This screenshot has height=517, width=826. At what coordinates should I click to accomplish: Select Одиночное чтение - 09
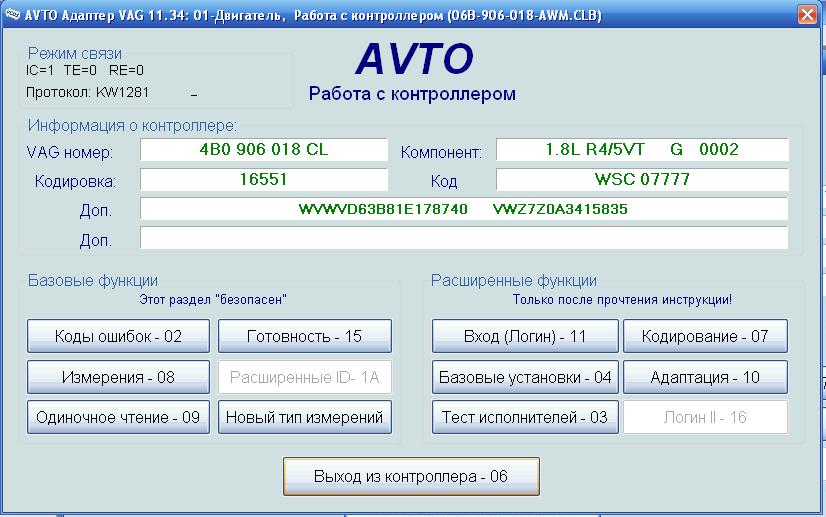click(x=119, y=417)
